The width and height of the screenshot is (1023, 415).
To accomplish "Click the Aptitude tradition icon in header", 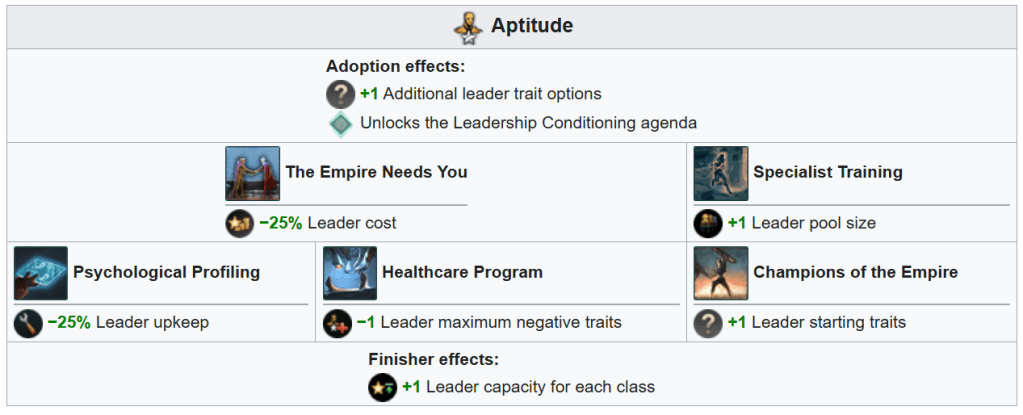I will (x=467, y=27).
